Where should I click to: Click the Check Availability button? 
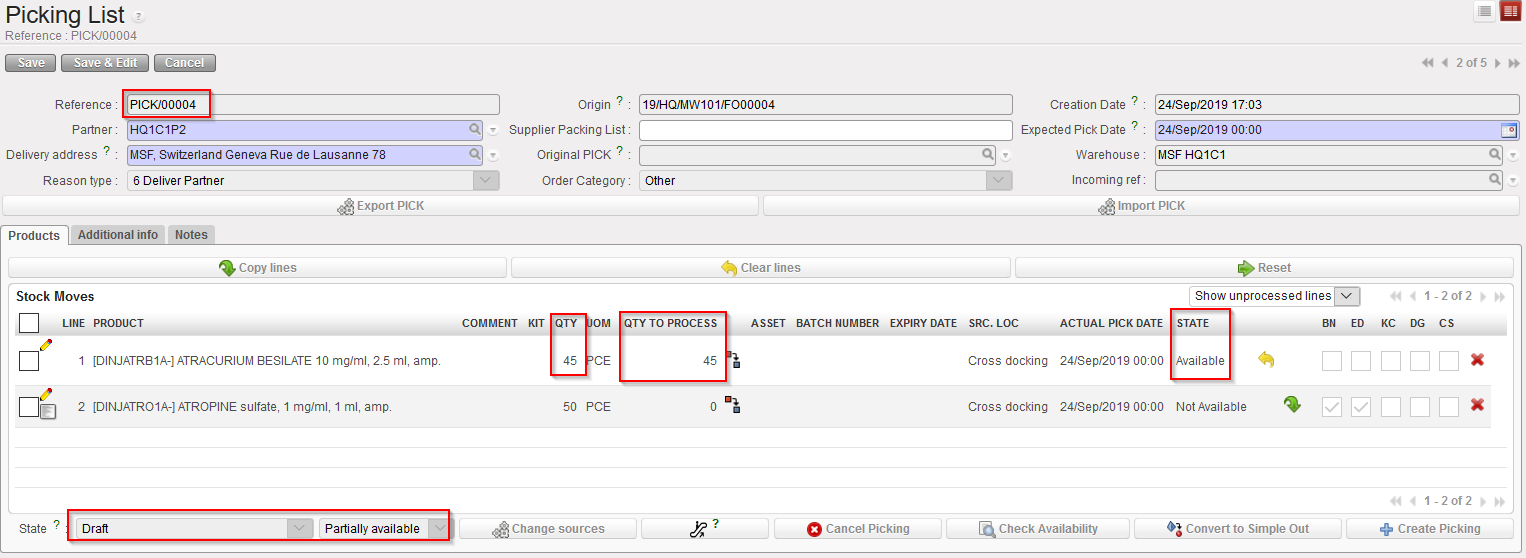1037,529
